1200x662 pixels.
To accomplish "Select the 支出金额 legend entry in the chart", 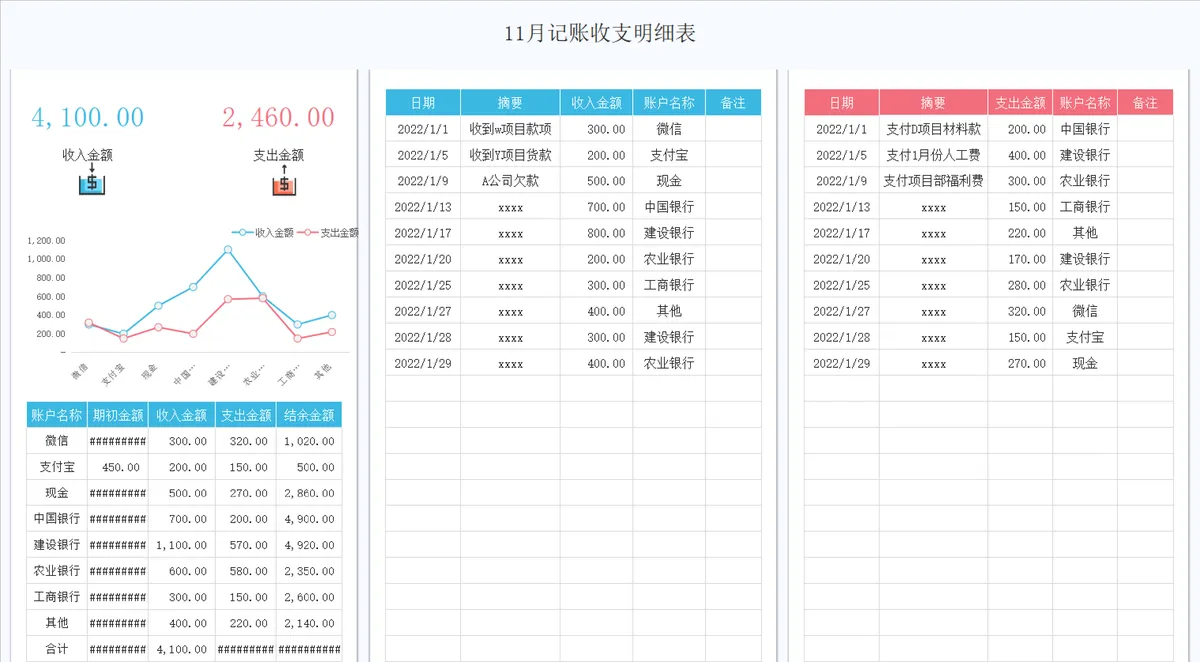I will (x=327, y=232).
